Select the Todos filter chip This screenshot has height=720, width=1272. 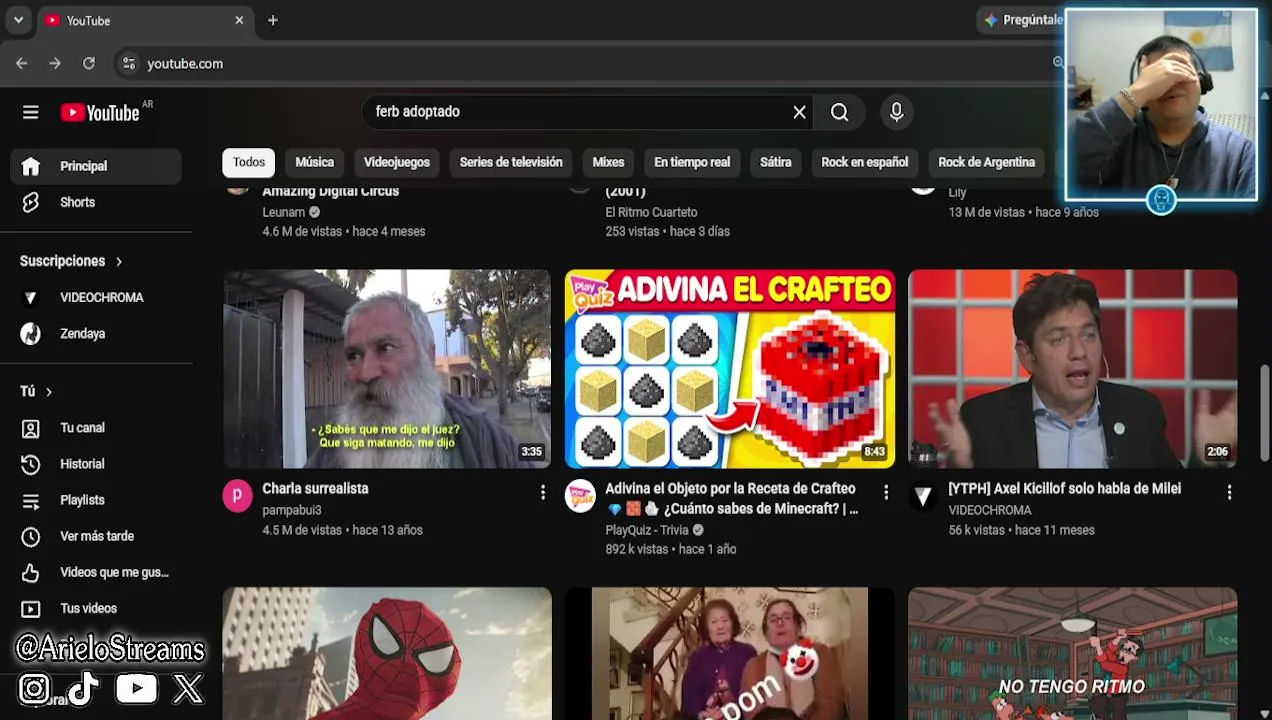(249, 162)
